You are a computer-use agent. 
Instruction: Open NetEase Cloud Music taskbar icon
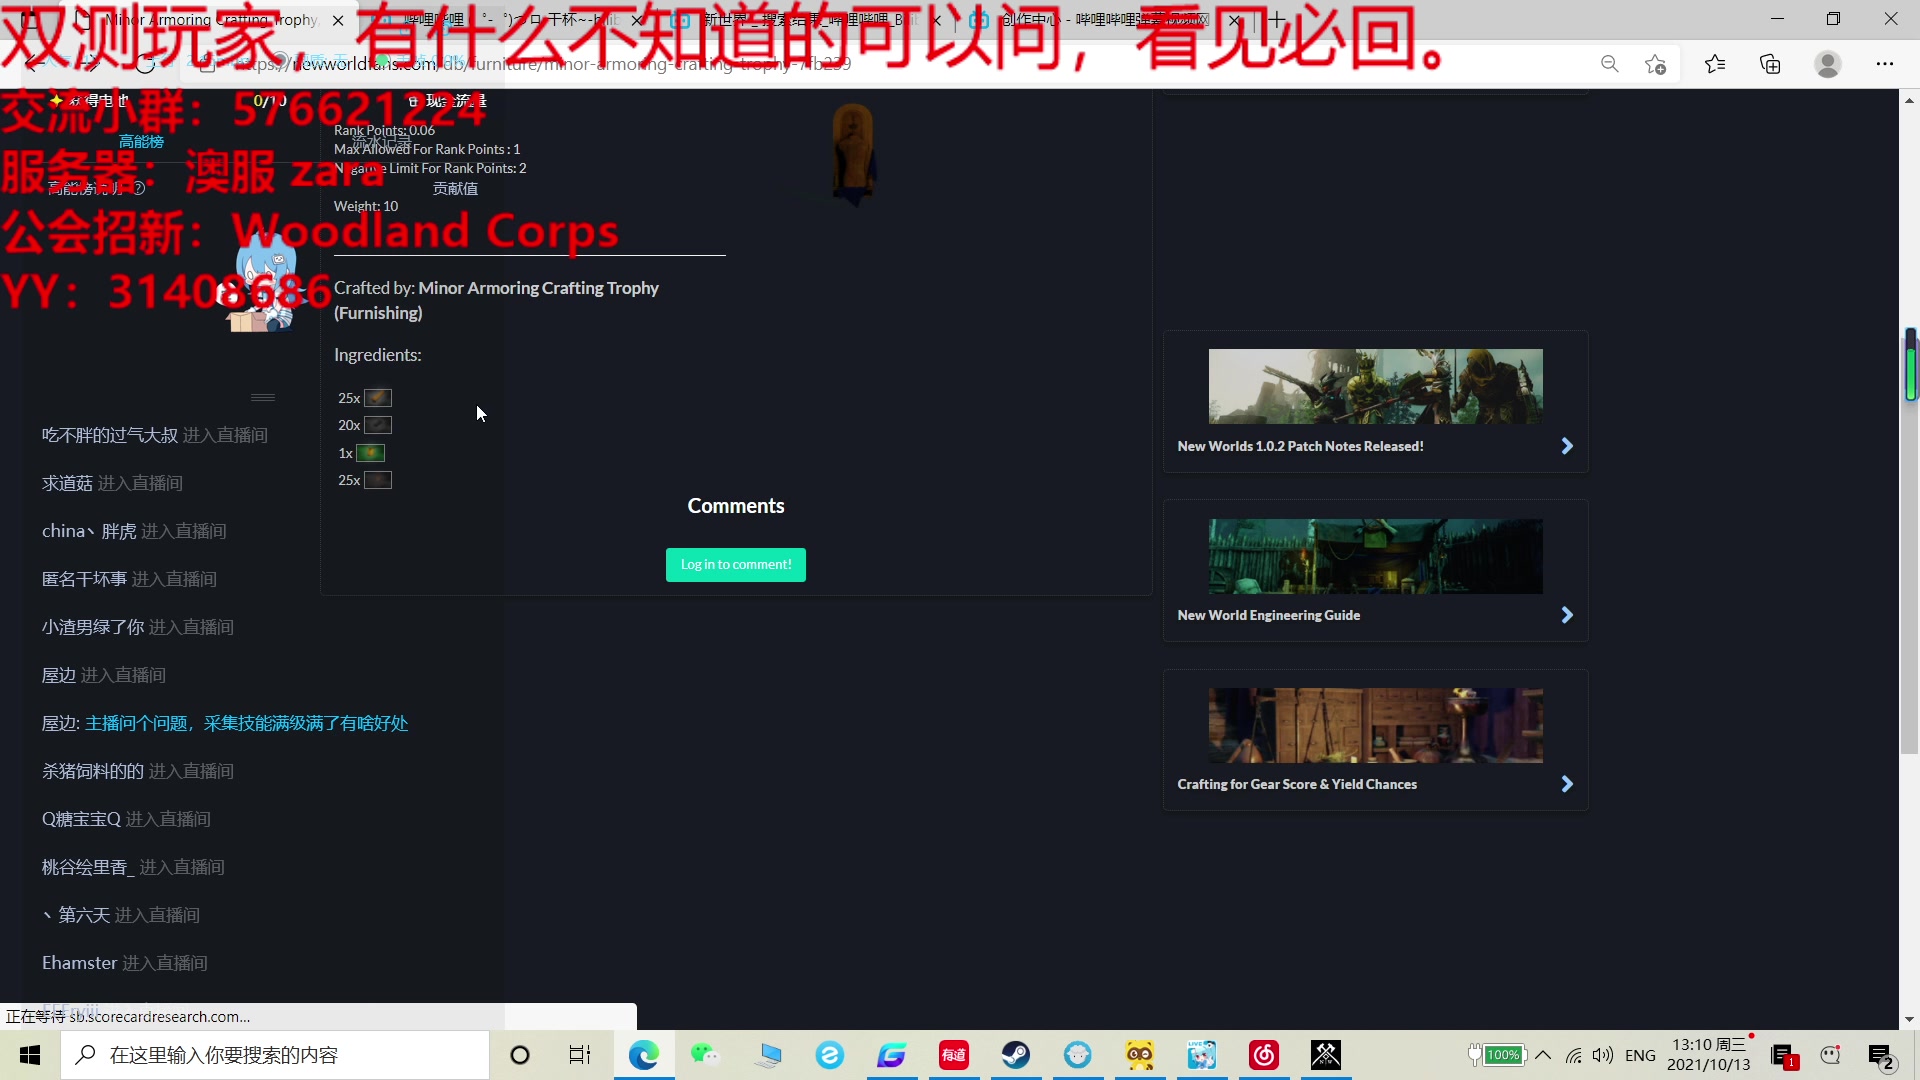click(x=1264, y=1055)
